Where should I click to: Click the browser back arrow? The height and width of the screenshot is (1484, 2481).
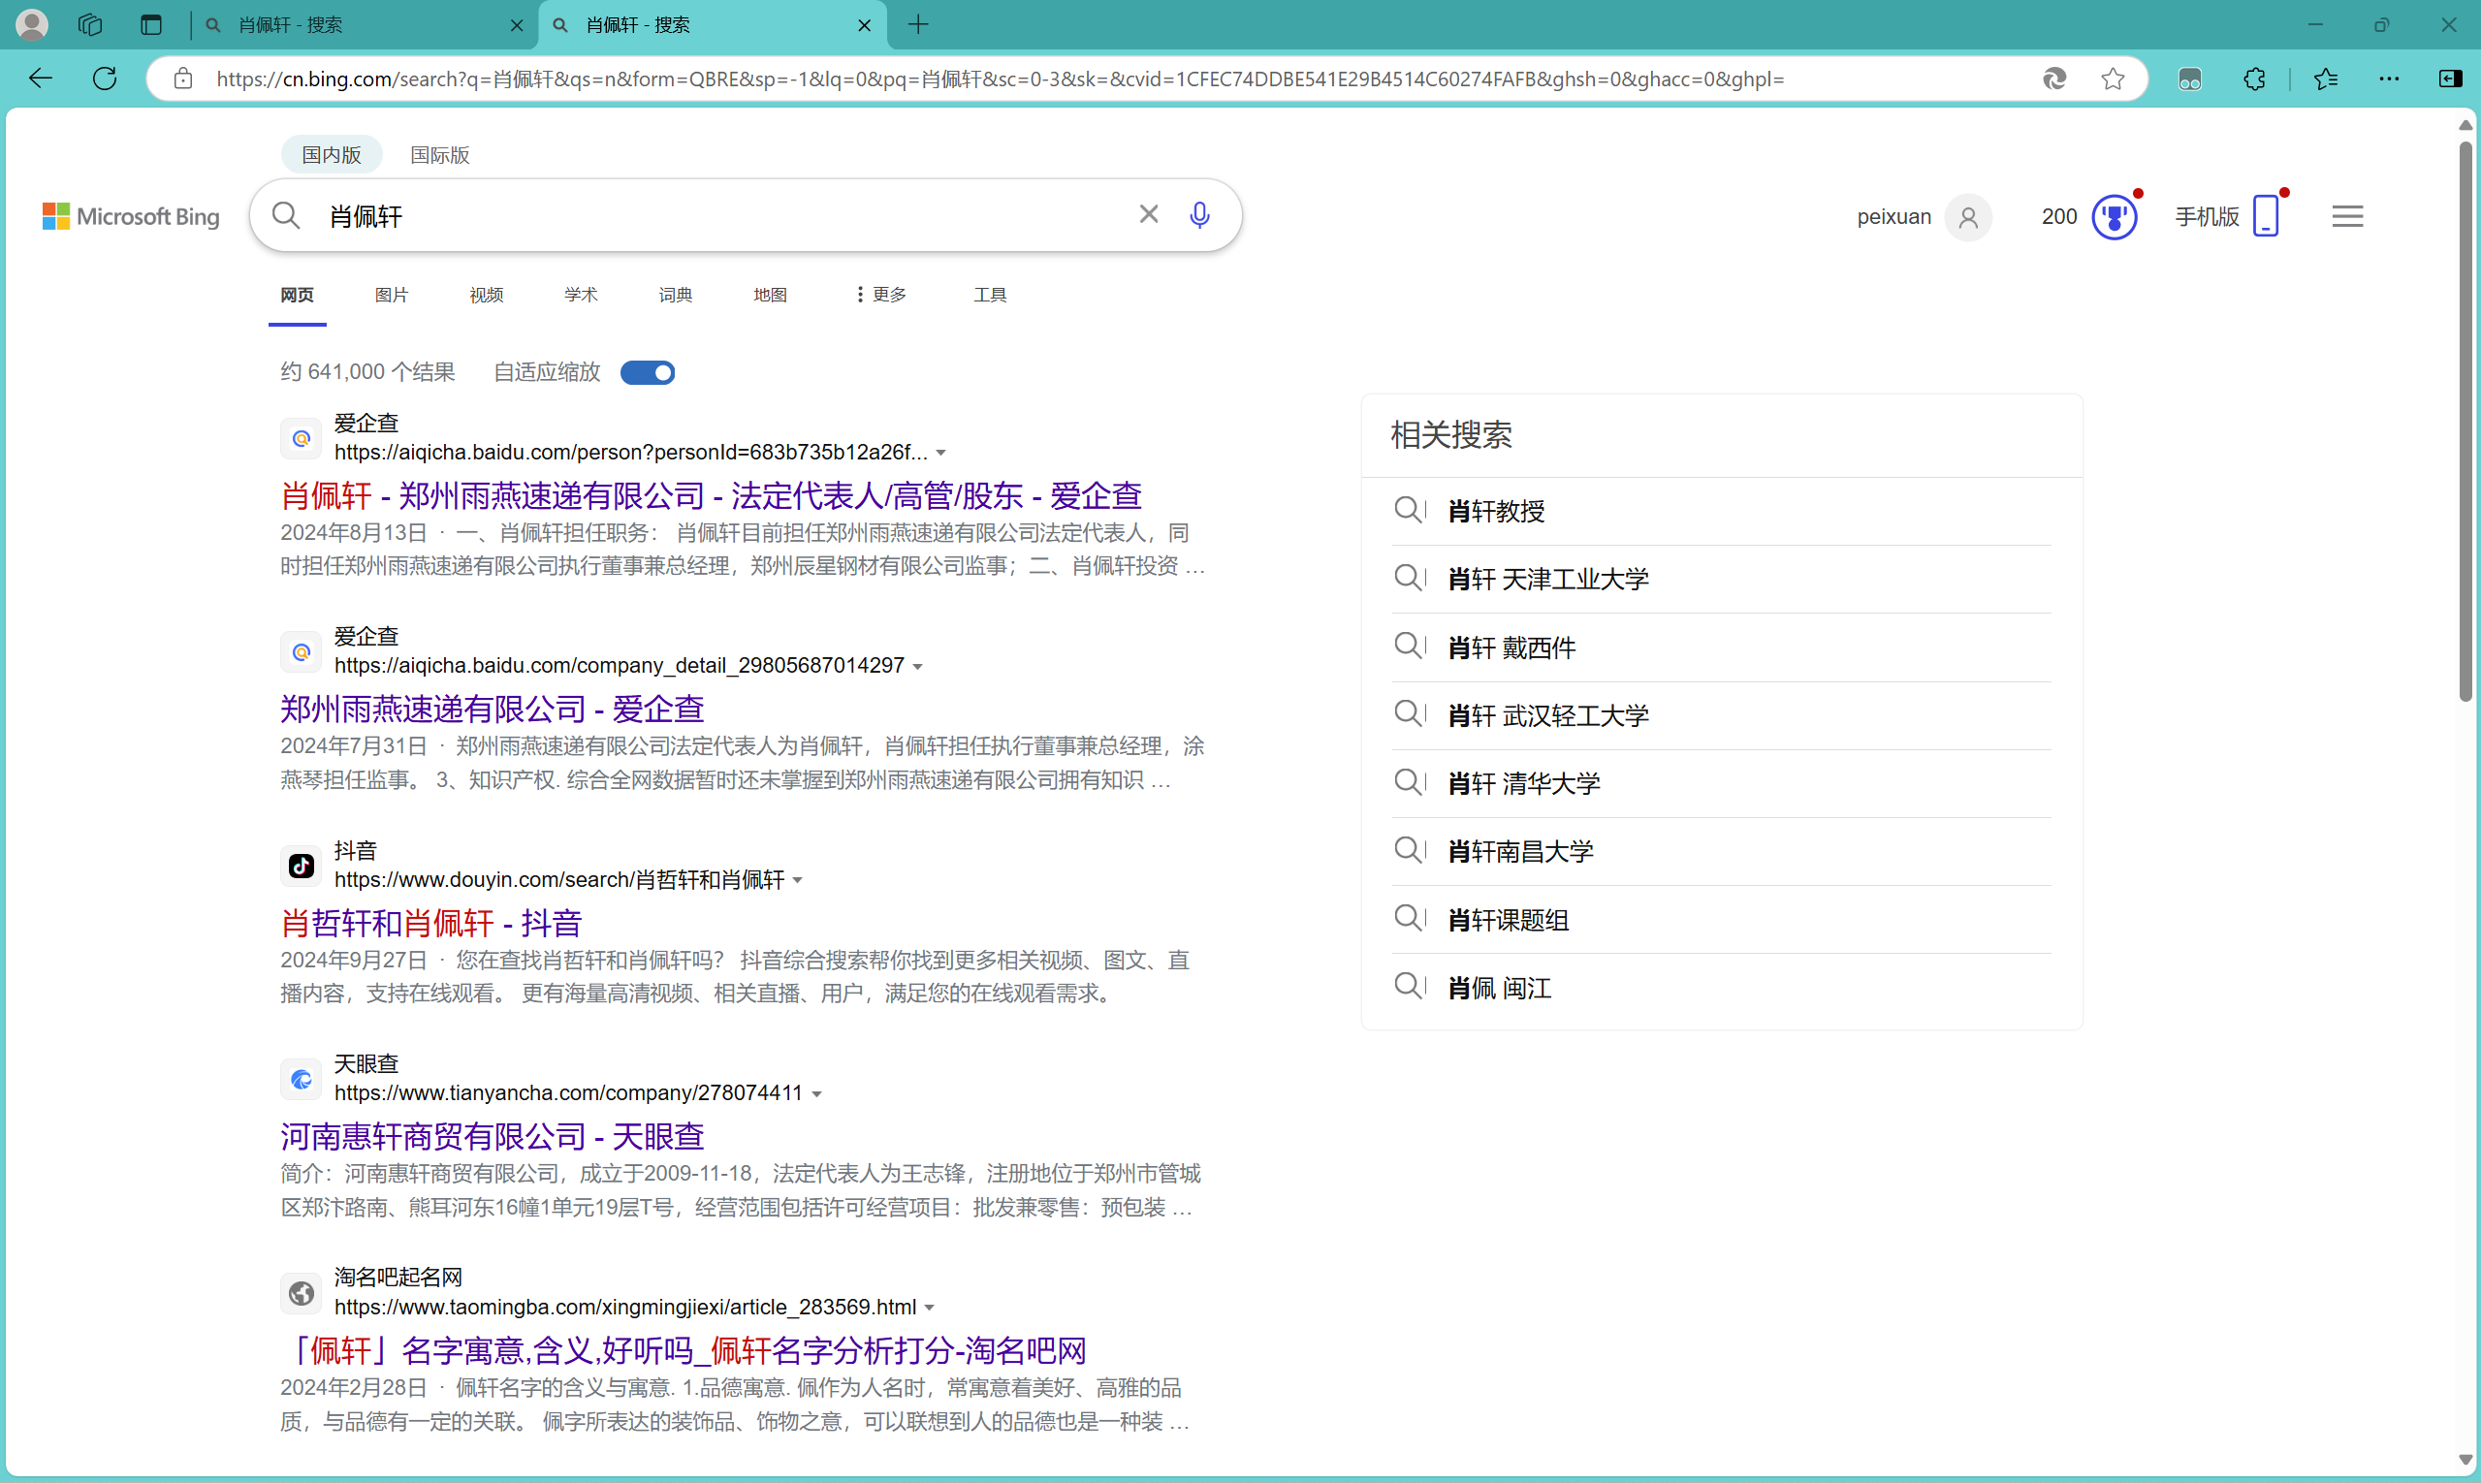40,78
